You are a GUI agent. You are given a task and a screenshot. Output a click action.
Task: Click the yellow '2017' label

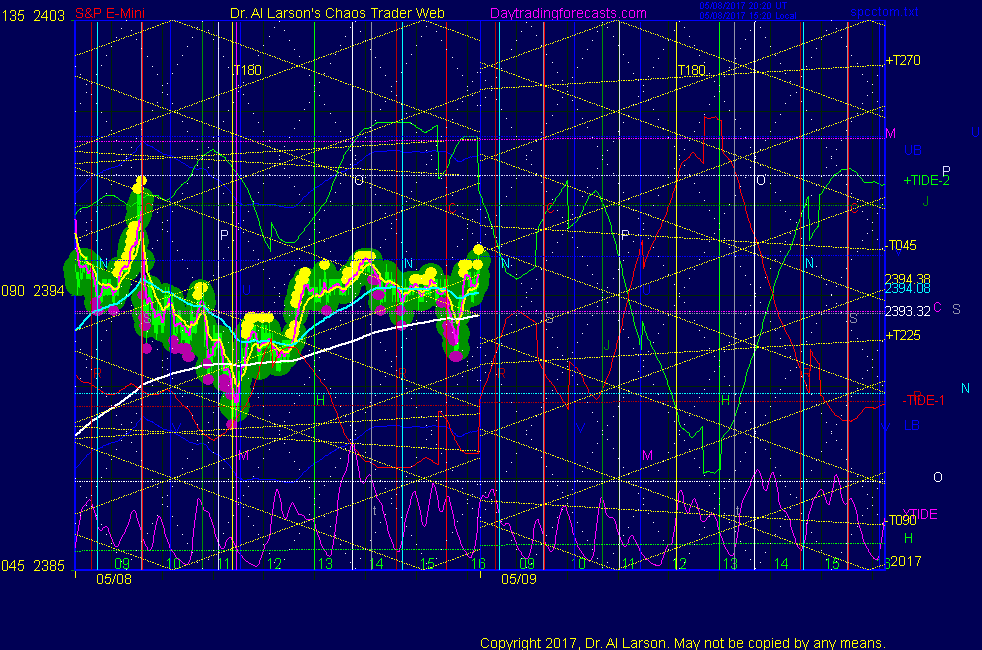click(x=906, y=561)
